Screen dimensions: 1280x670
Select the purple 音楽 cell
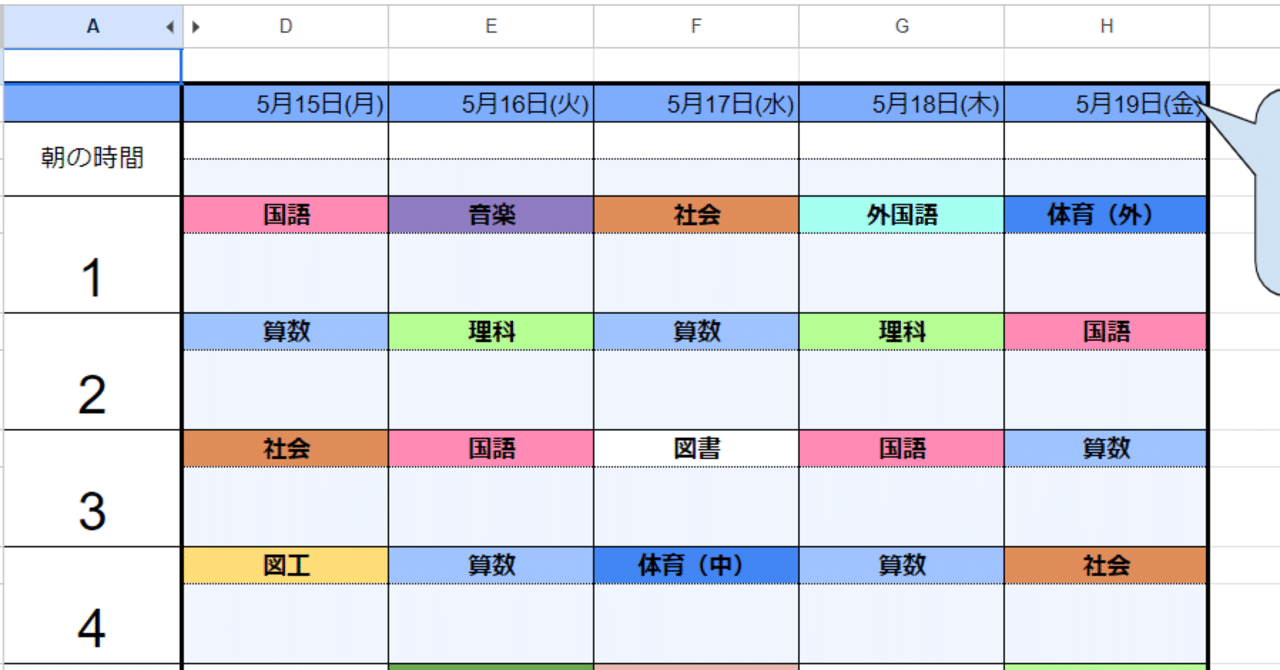point(491,214)
